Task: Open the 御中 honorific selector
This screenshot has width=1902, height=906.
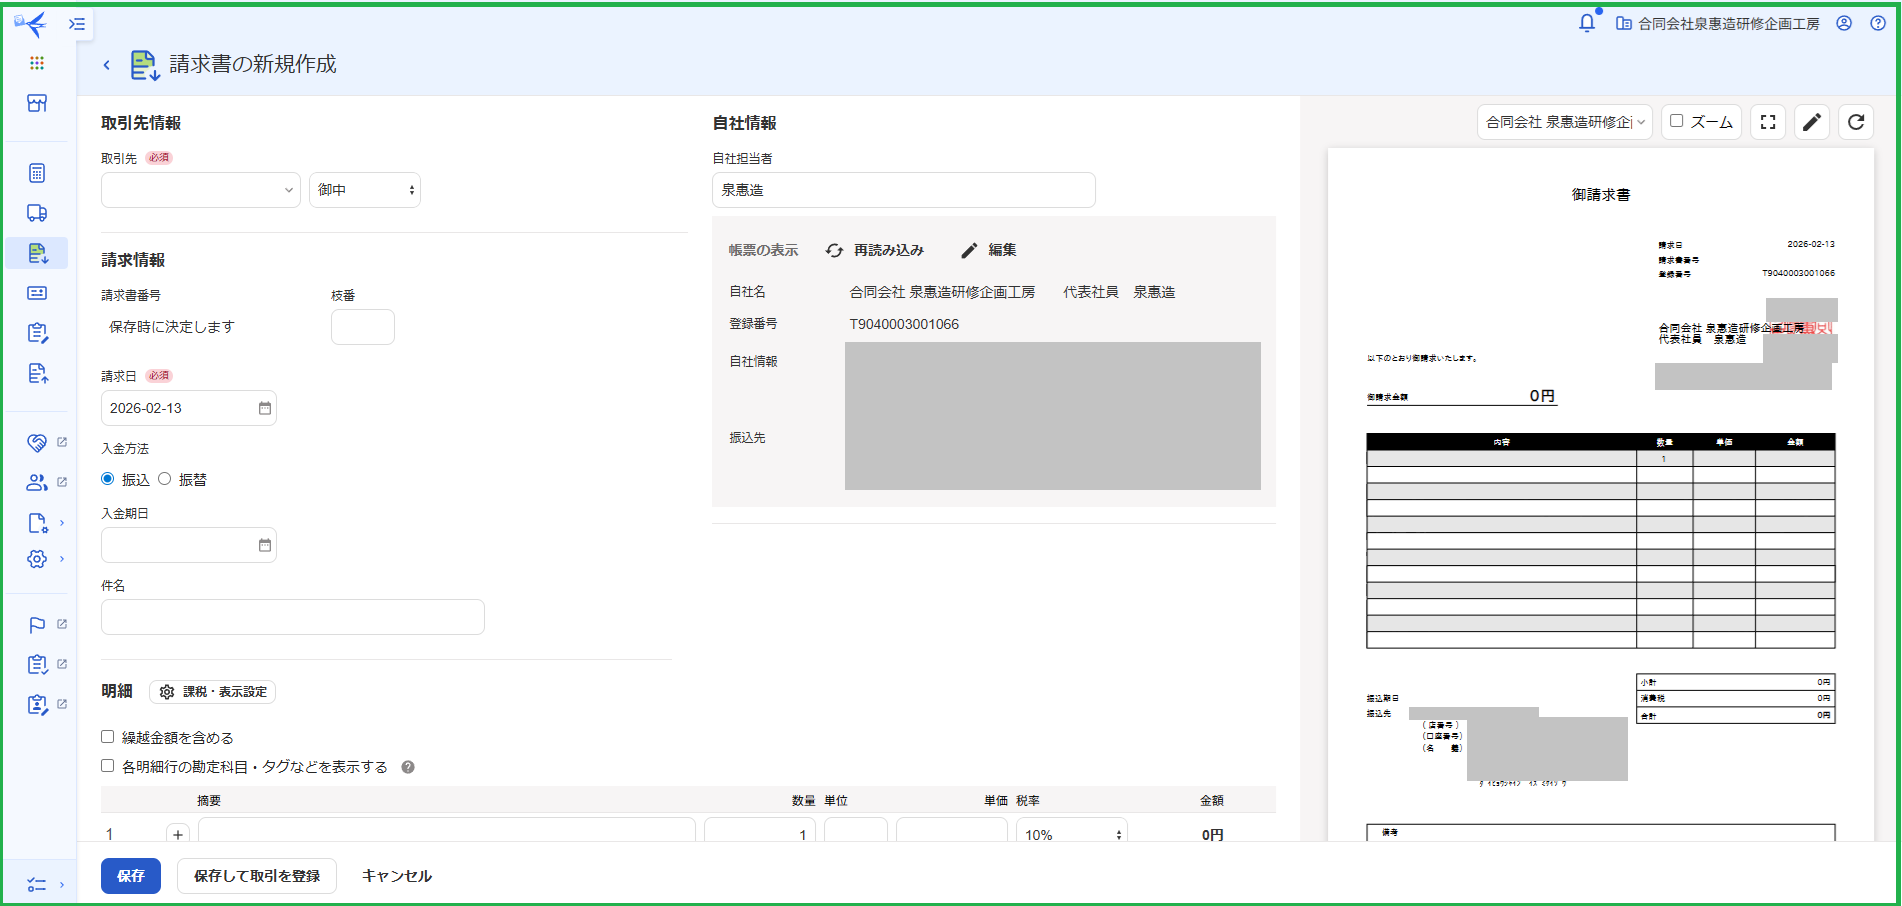Action: point(365,190)
